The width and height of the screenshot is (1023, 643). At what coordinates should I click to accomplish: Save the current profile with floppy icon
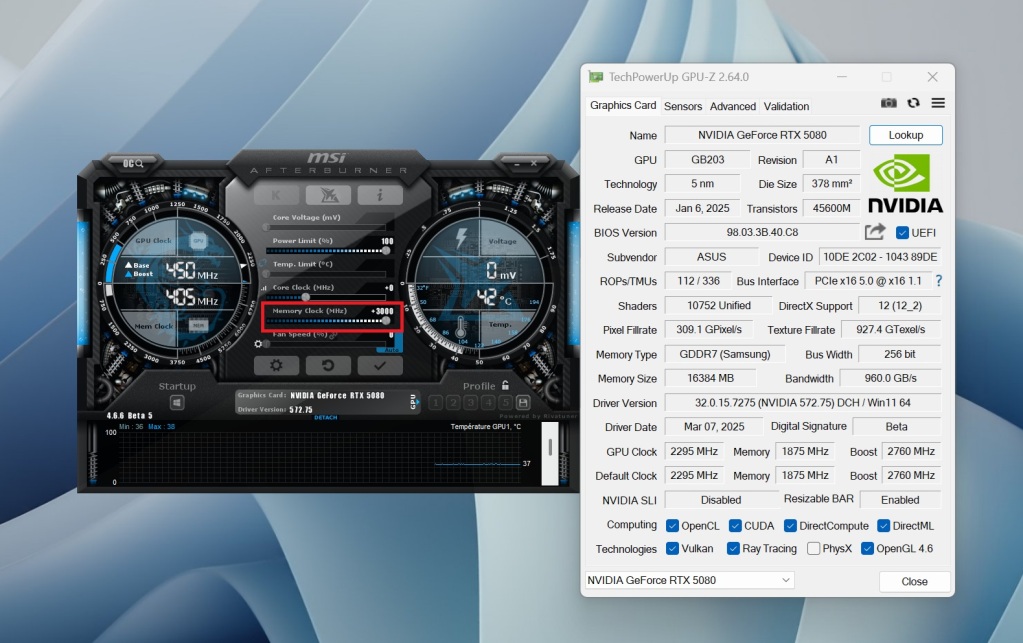523,402
